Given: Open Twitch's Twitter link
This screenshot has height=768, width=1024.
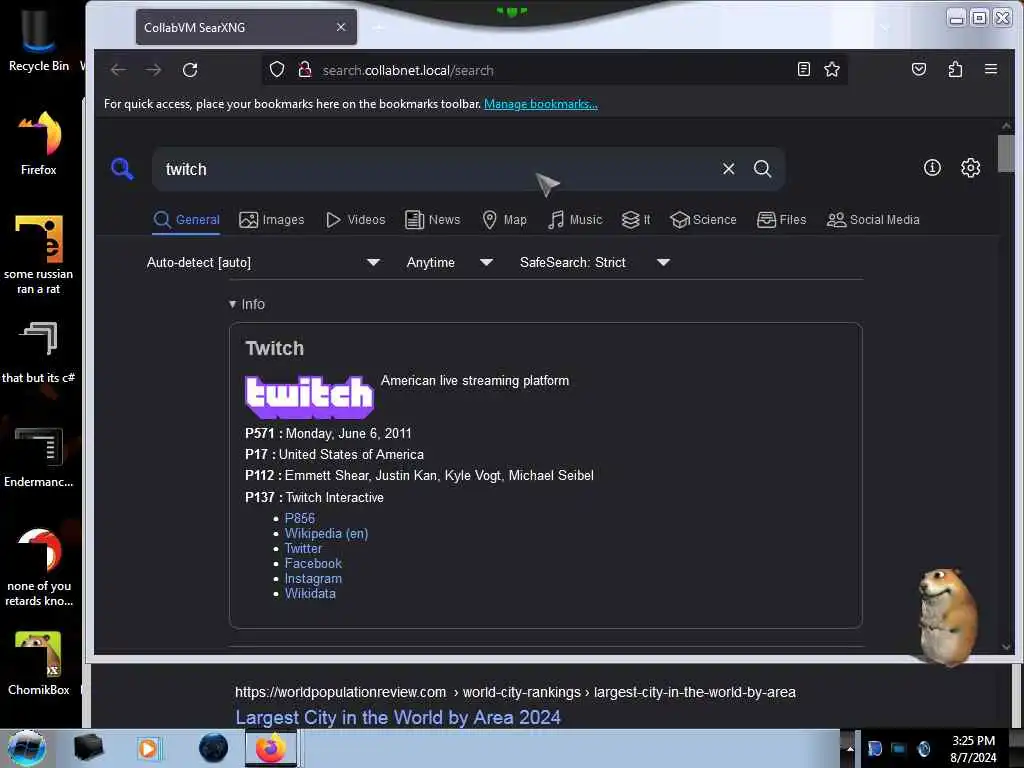Looking at the screenshot, I should [303, 549].
